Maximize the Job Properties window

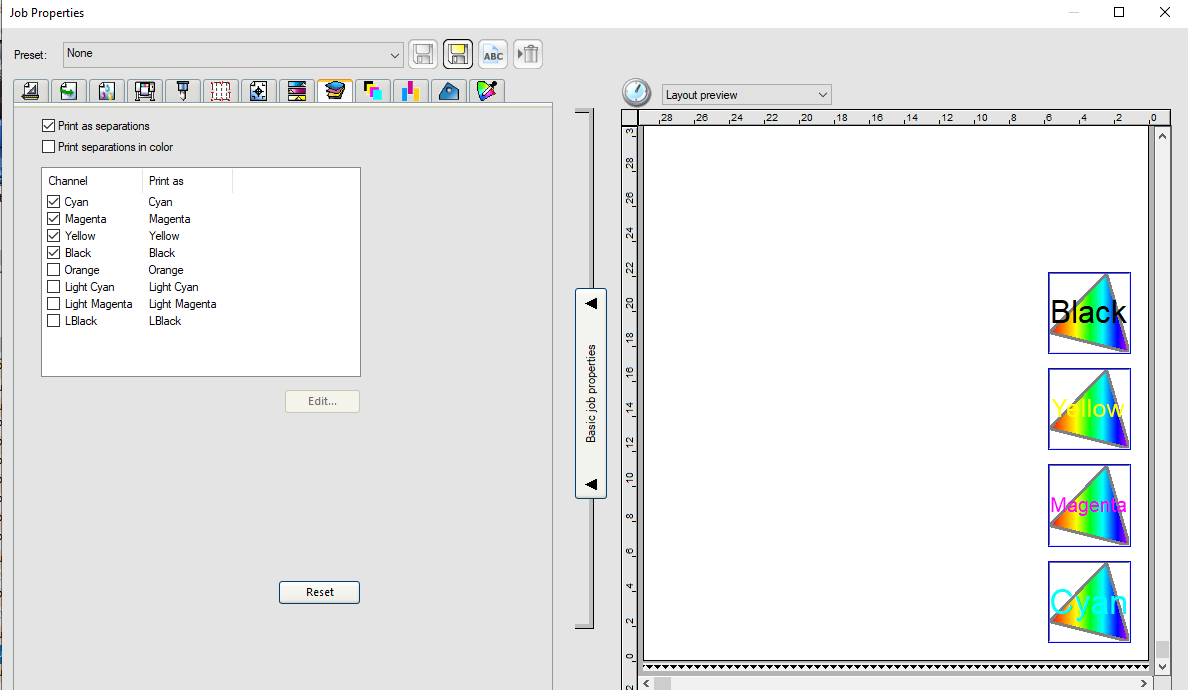click(x=1119, y=12)
